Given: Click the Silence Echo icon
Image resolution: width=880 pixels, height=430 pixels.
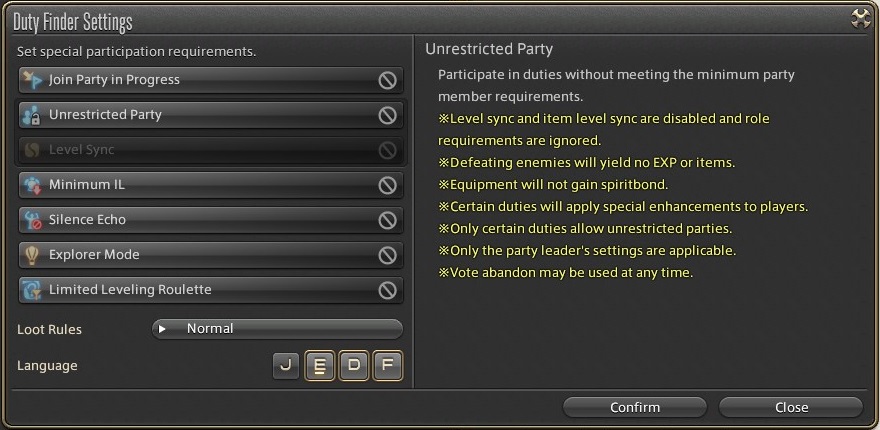Looking at the screenshot, I should pyautogui.click(x=32, y=220).
